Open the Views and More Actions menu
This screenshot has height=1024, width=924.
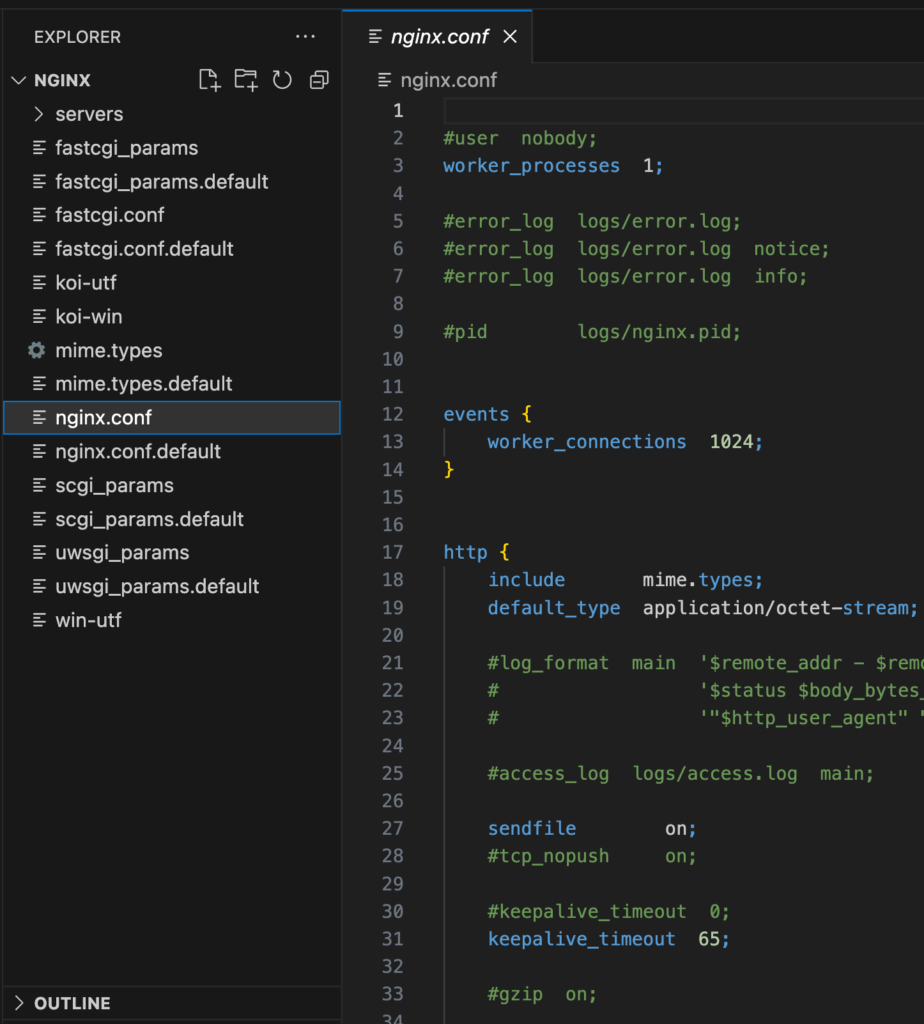pyautogui.click(x=305, y=36)
